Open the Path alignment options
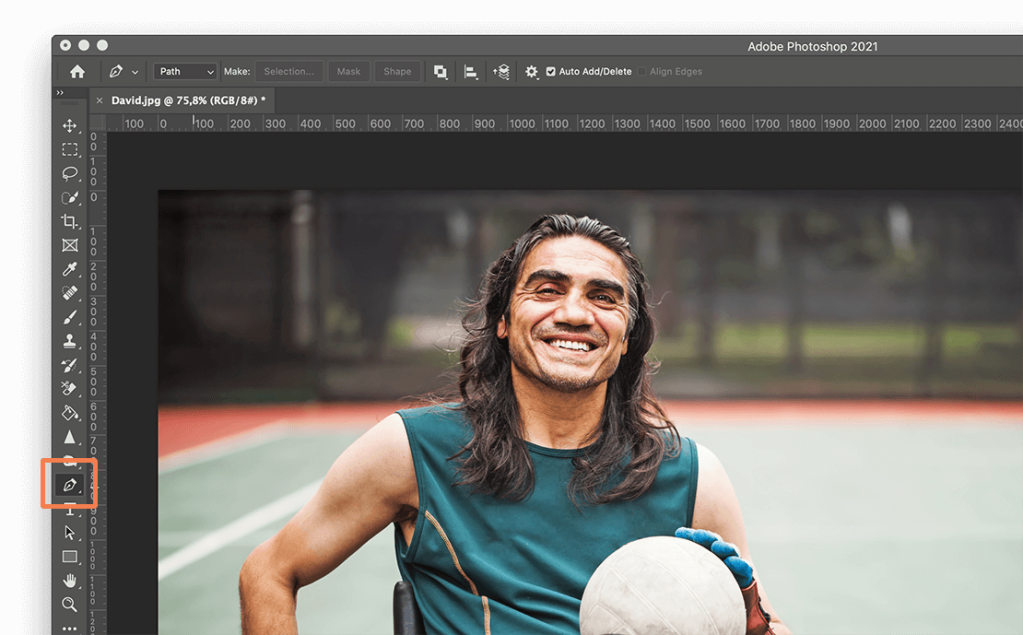The image size is (1023, 635). click(470, 72)
